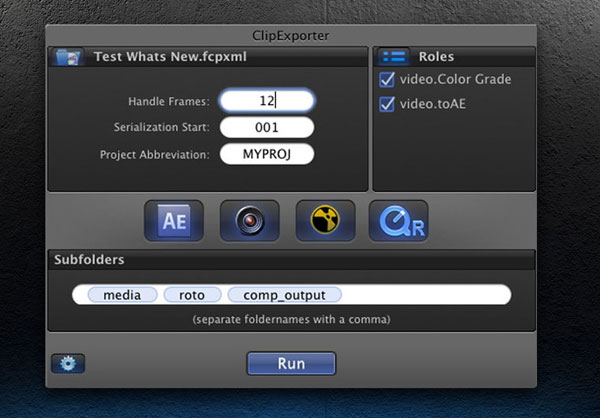Screen dimensions: 600x418
Task: Click the Project Abbreviation label
Action: point(155,155)
